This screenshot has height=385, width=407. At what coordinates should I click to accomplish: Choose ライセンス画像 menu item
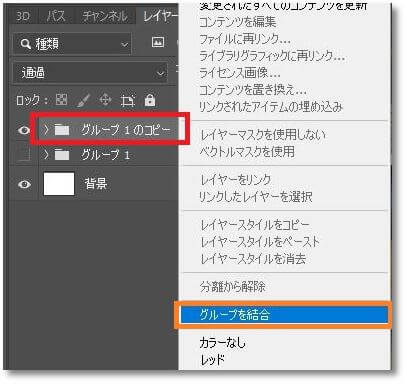[x=240, y=72]
